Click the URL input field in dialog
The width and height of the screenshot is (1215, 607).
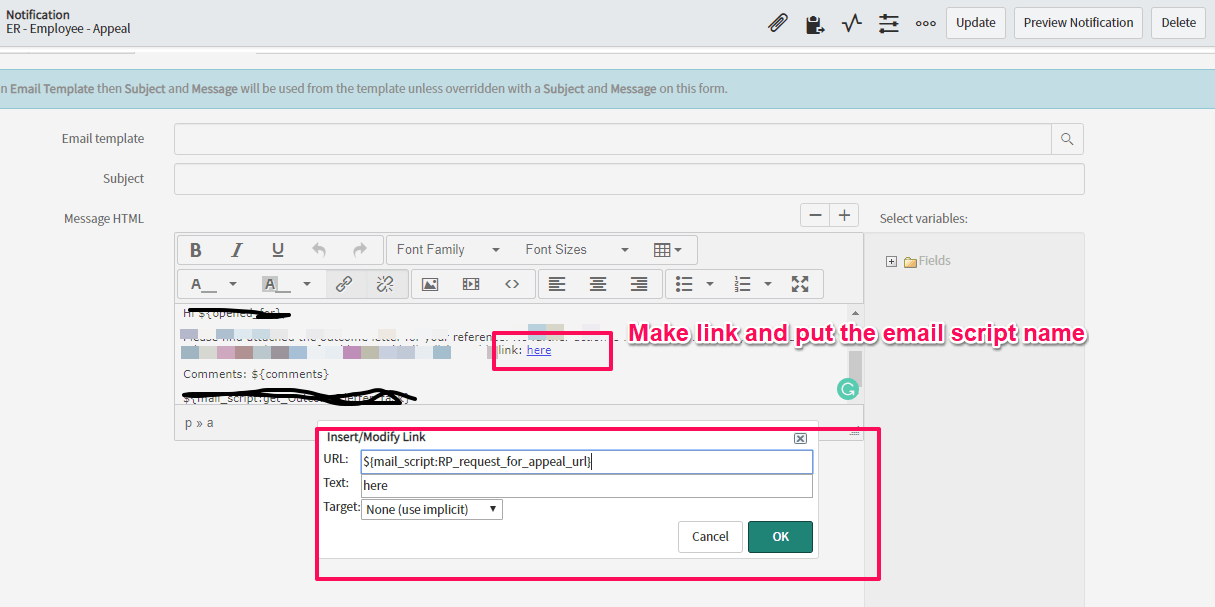pyautogui.click(x=587, y=461)
